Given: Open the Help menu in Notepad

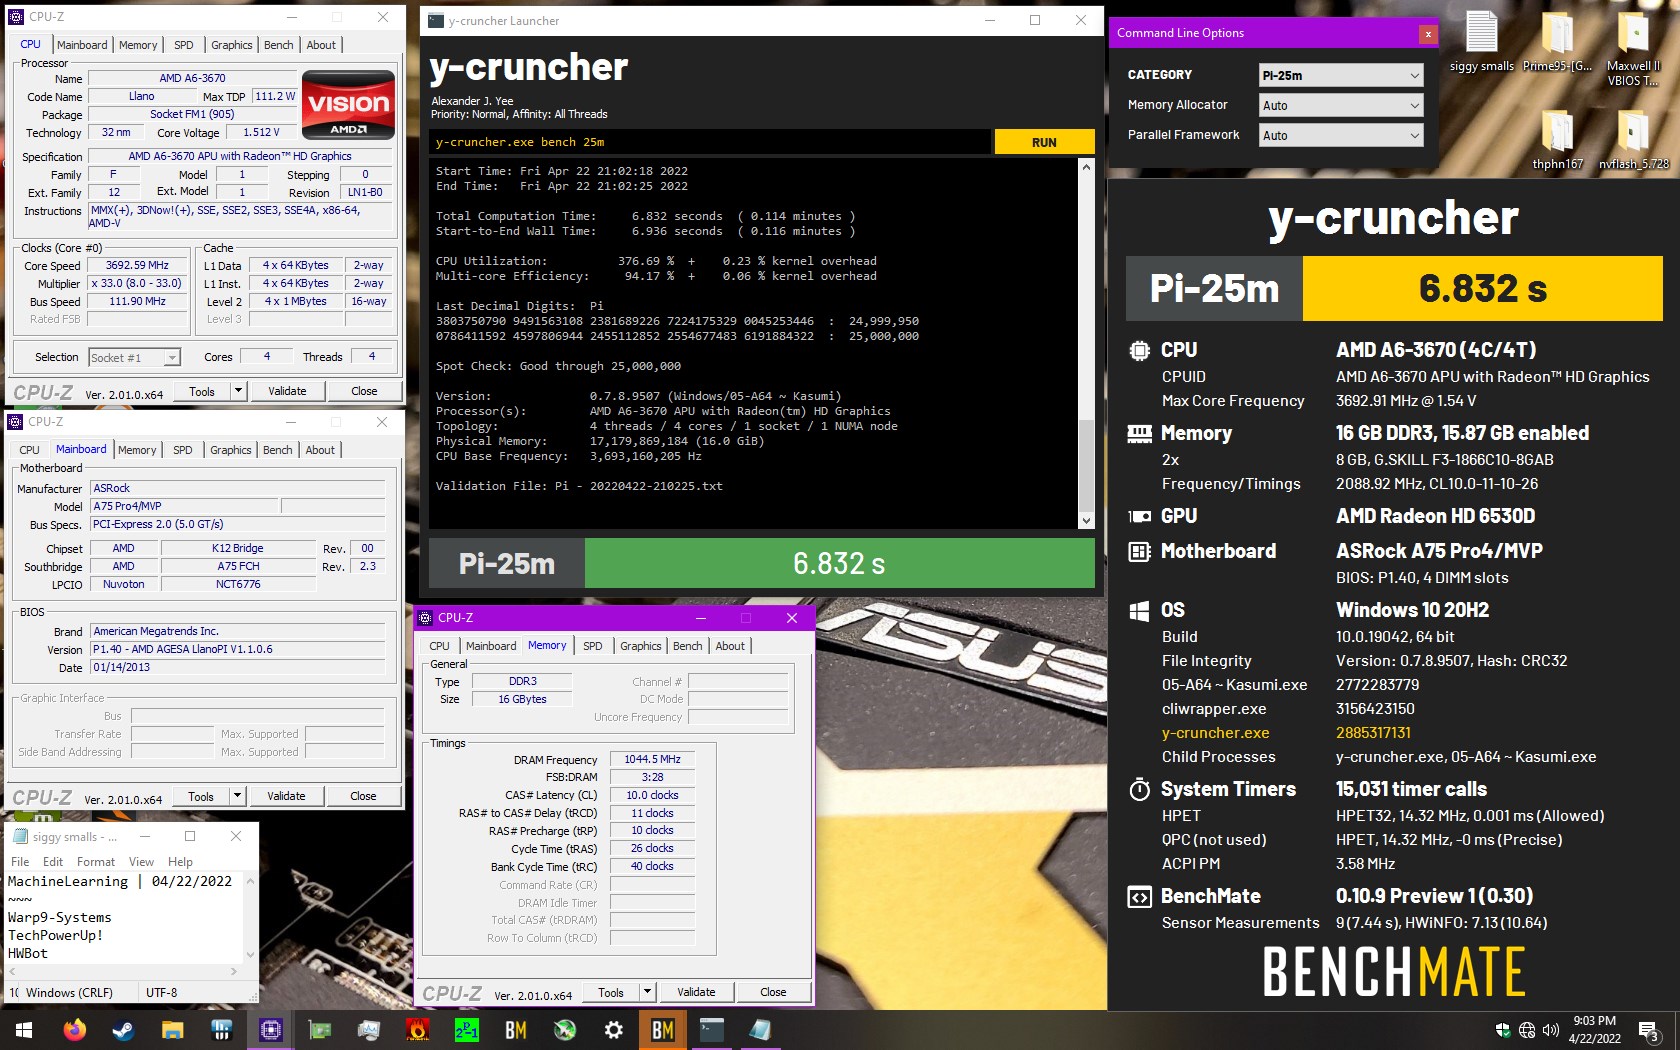Looking at the screenshot, I should click(180, 862).
